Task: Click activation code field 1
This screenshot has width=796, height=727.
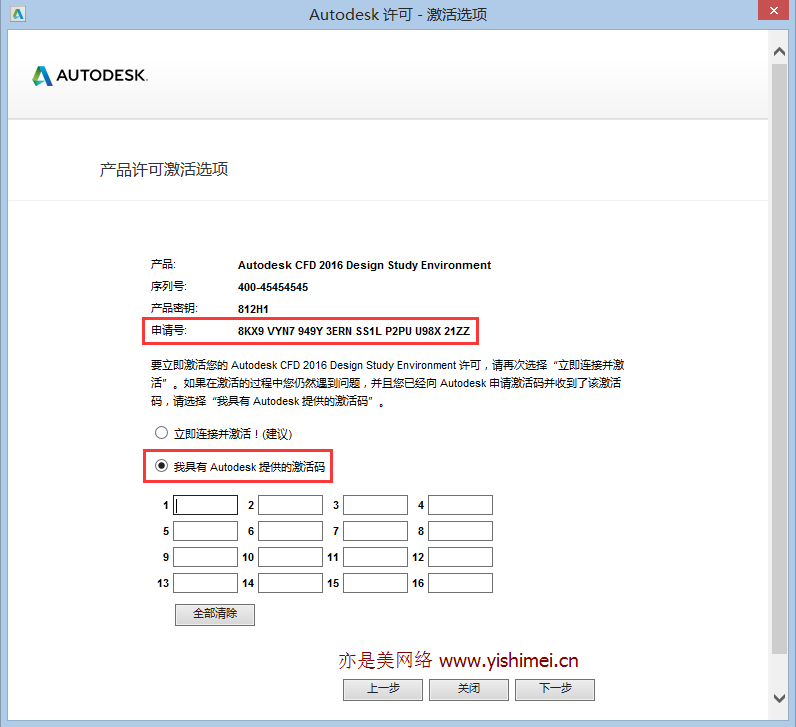Action: pyautogui.click(x=206, y=505)
